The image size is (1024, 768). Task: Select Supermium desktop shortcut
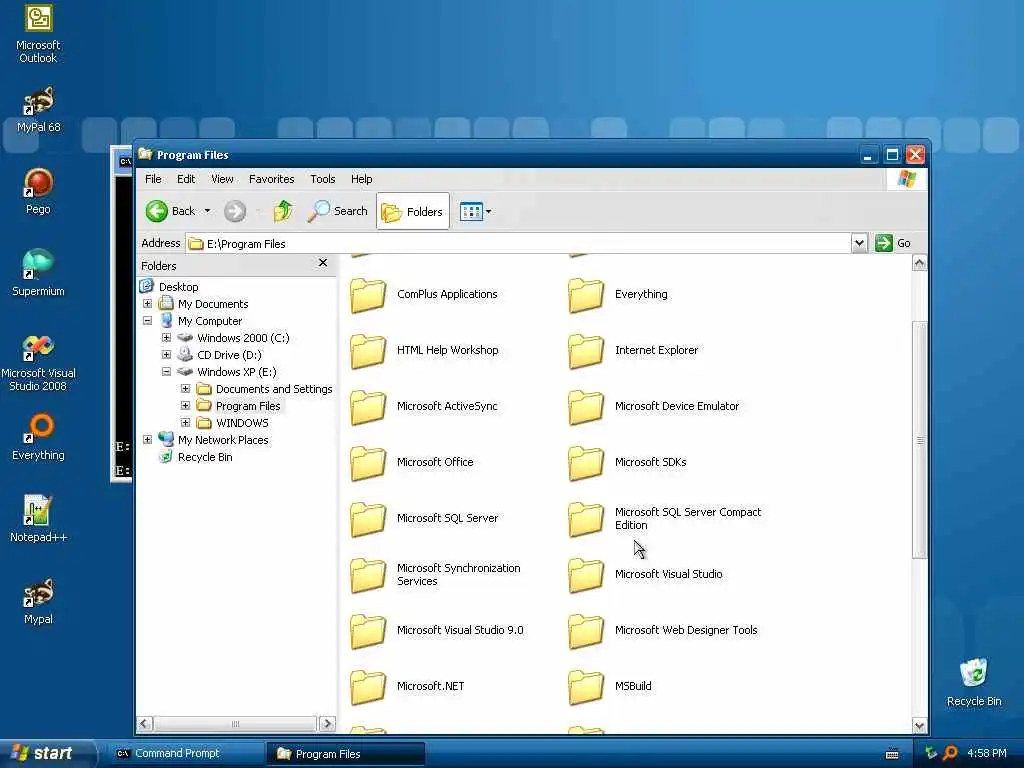[x=38, y=273]
